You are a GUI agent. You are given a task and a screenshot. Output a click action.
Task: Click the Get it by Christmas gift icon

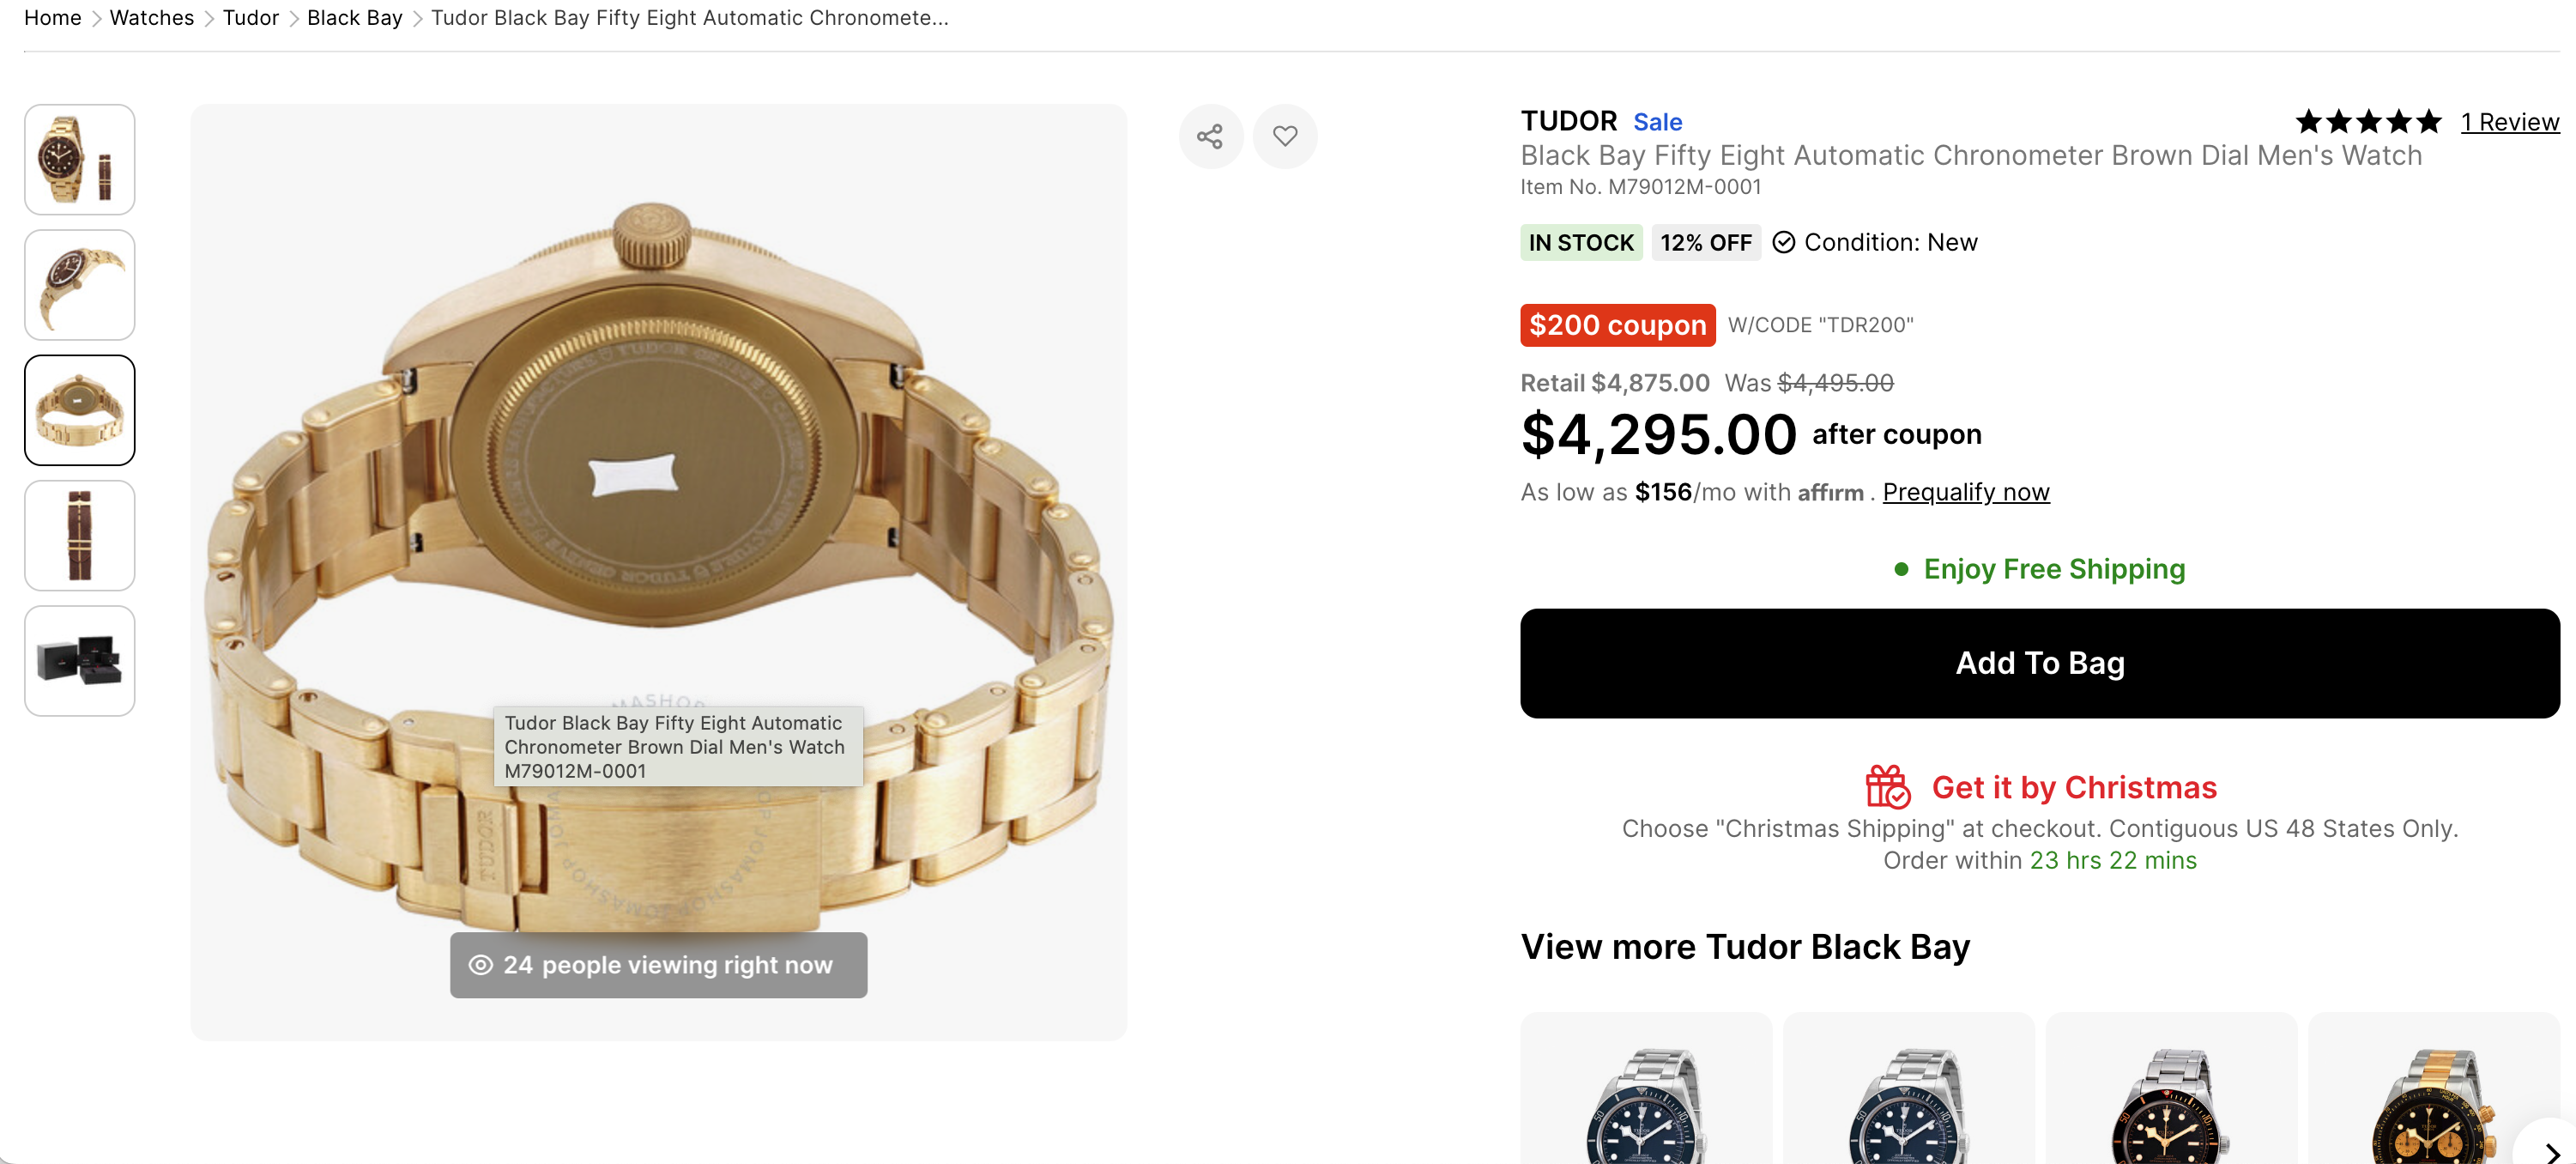click(x=1887, y=787)
